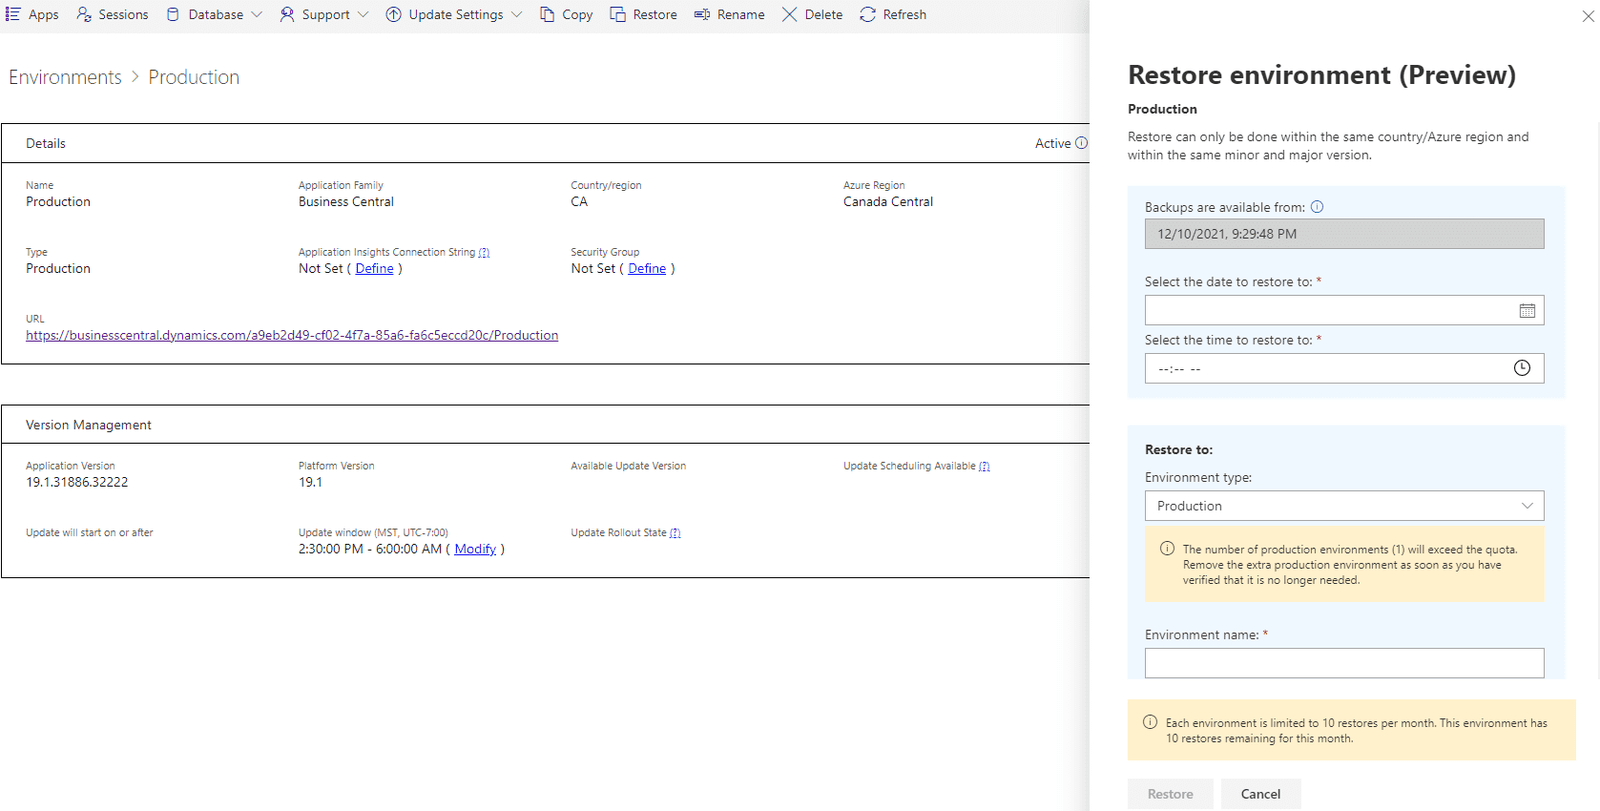Click the Delete toolbar button

point(812,15)
